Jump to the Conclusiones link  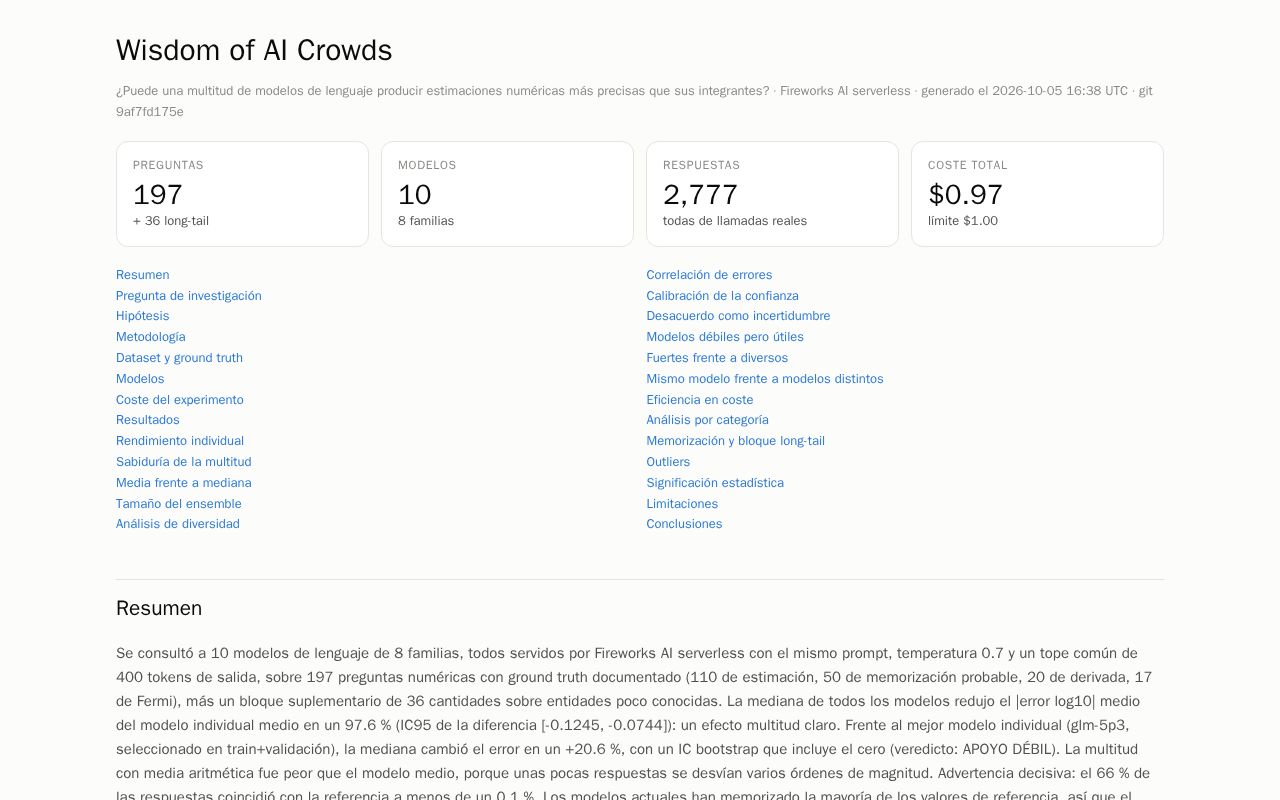click(684, 524)
